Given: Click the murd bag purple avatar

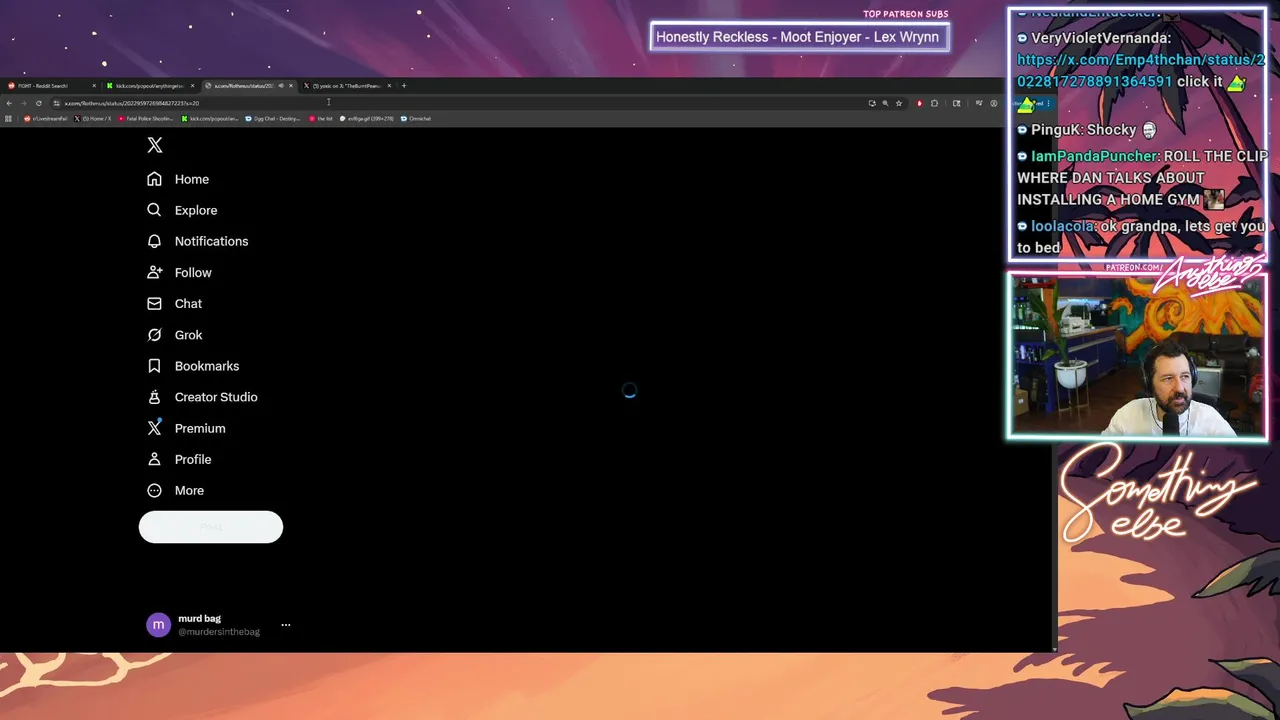Looking at the screenshot, I should [158, 625].
